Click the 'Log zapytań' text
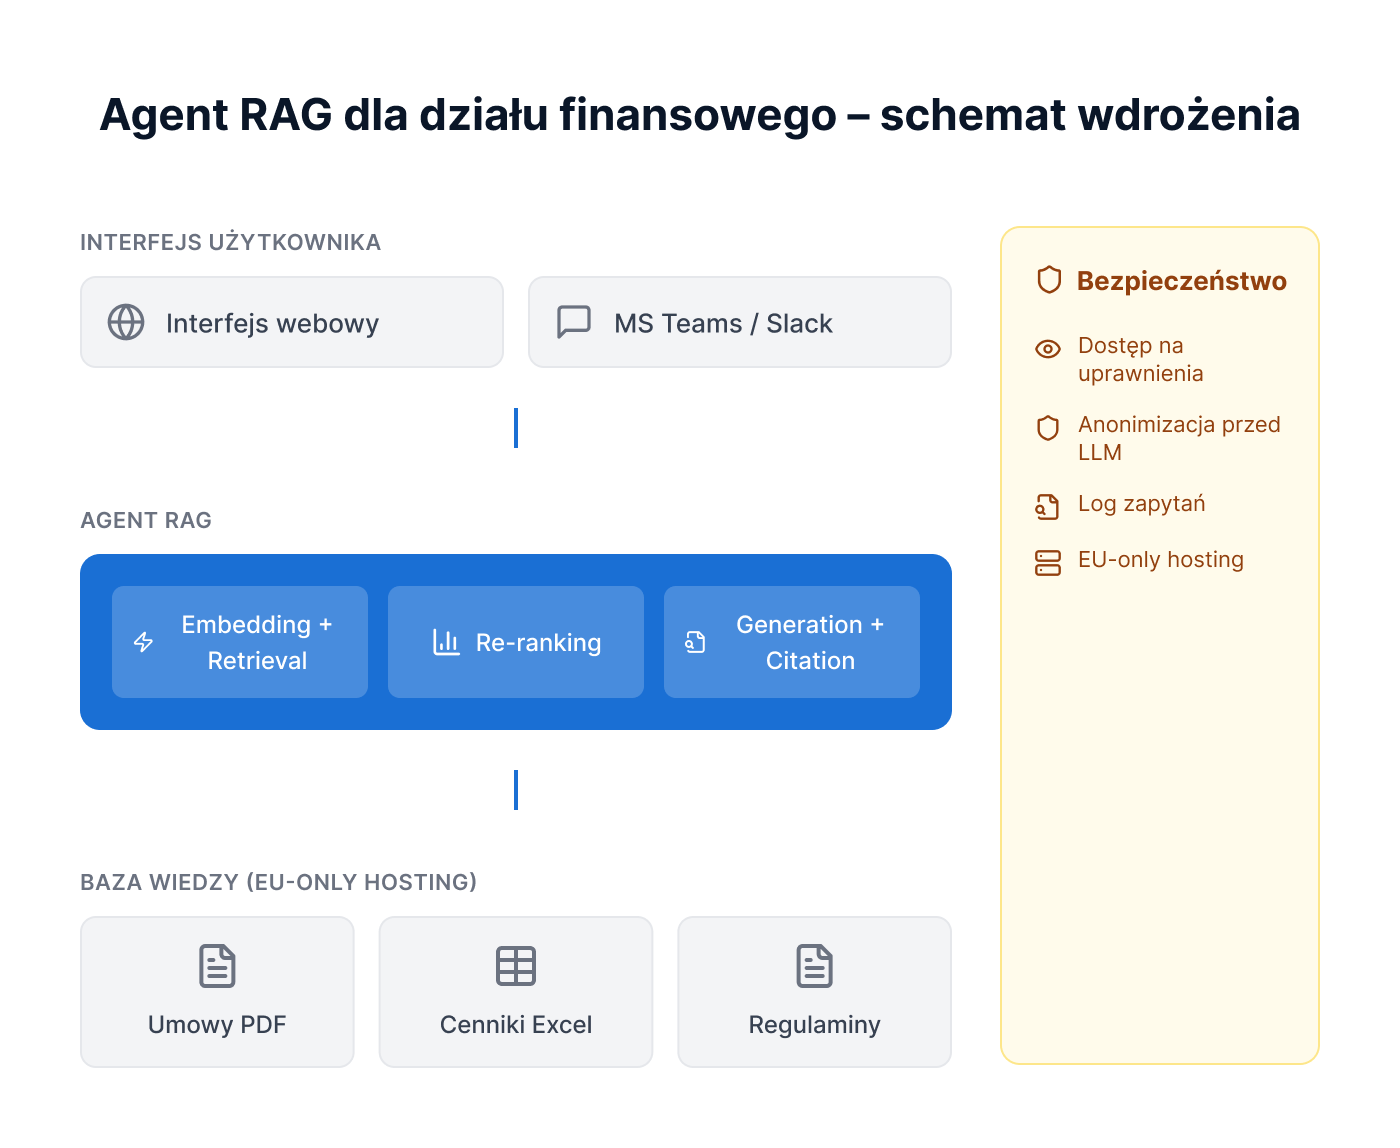The width and height of the screenshot is (1400, 1148). pos(1142,504)
